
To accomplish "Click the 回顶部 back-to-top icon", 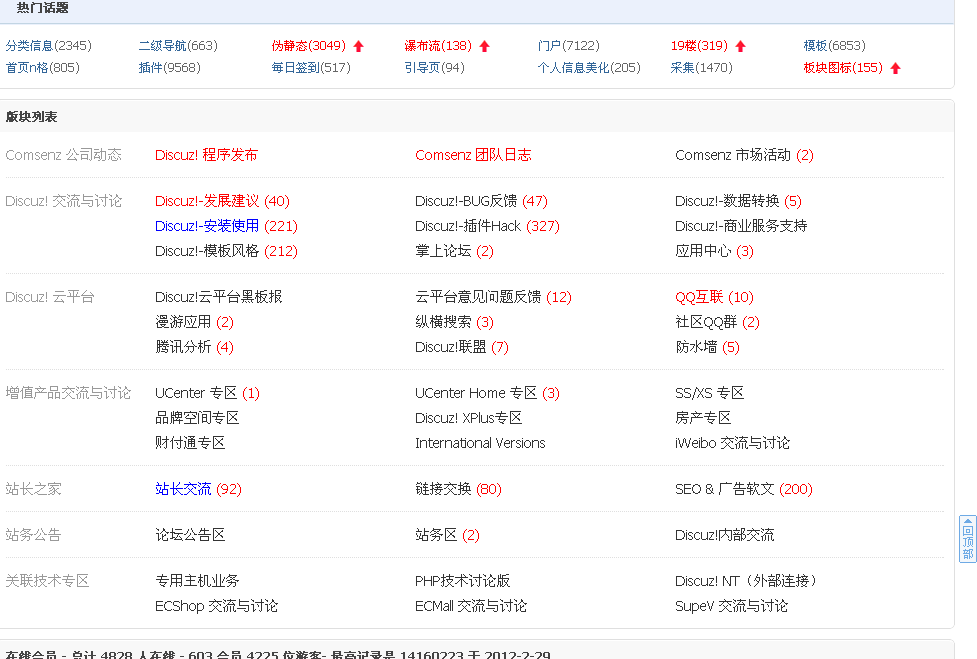I will click(968, 539).
